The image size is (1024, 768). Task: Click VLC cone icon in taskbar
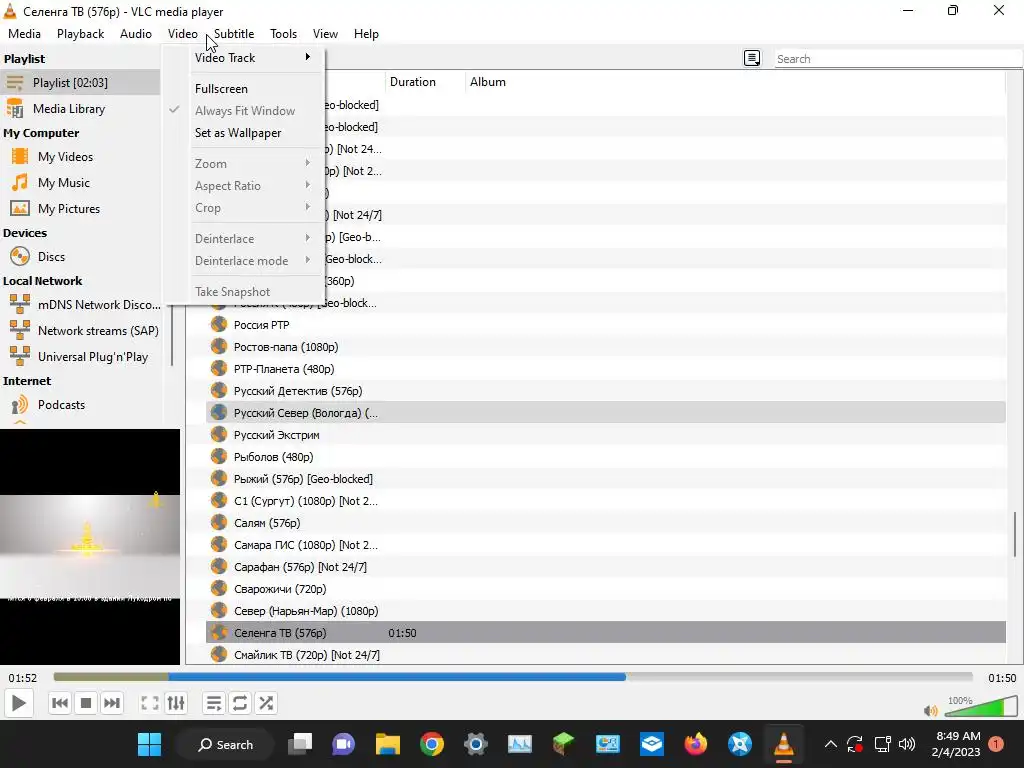784,744
